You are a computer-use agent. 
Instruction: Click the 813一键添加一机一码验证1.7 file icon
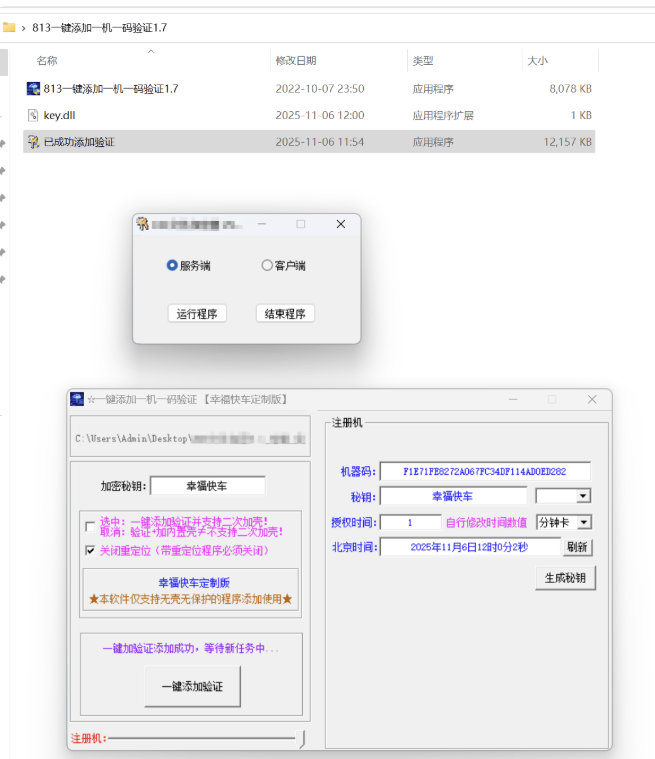pyautogui.click(x=33, y=89)
